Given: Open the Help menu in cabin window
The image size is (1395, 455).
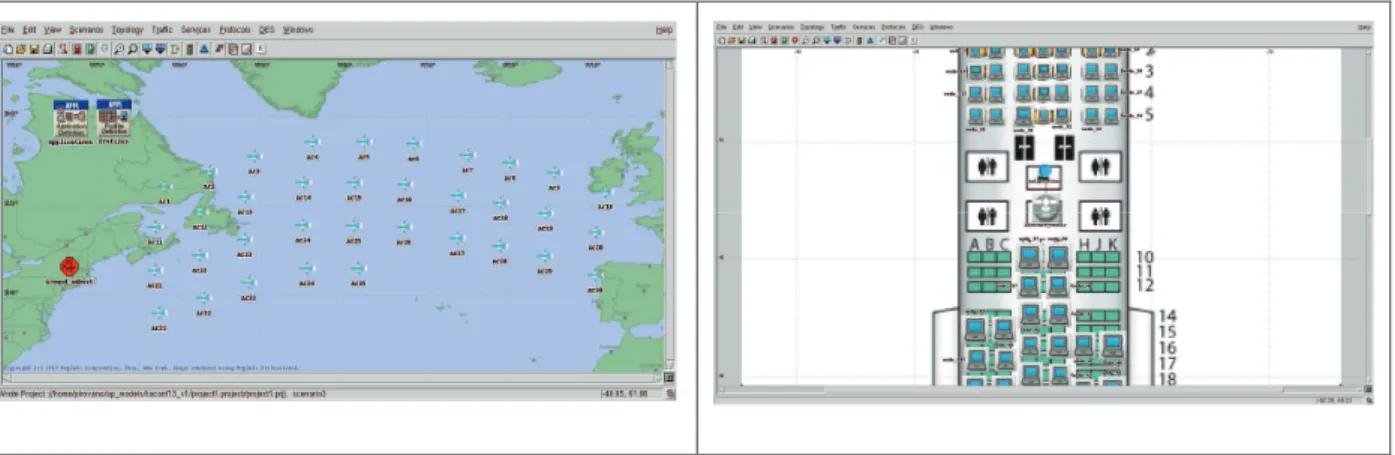Looking at the screenshot, I should [1364, 28].
